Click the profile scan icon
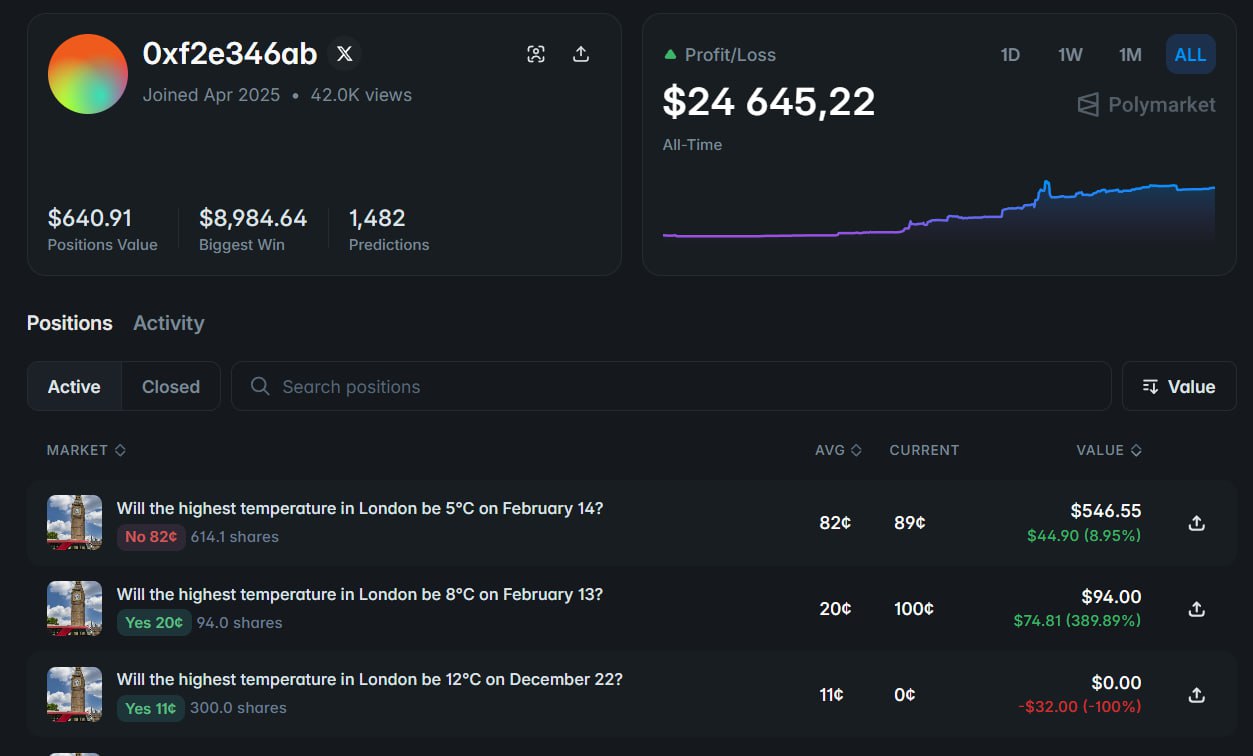This screenshot has width=1253, height=756. (536, 54)
